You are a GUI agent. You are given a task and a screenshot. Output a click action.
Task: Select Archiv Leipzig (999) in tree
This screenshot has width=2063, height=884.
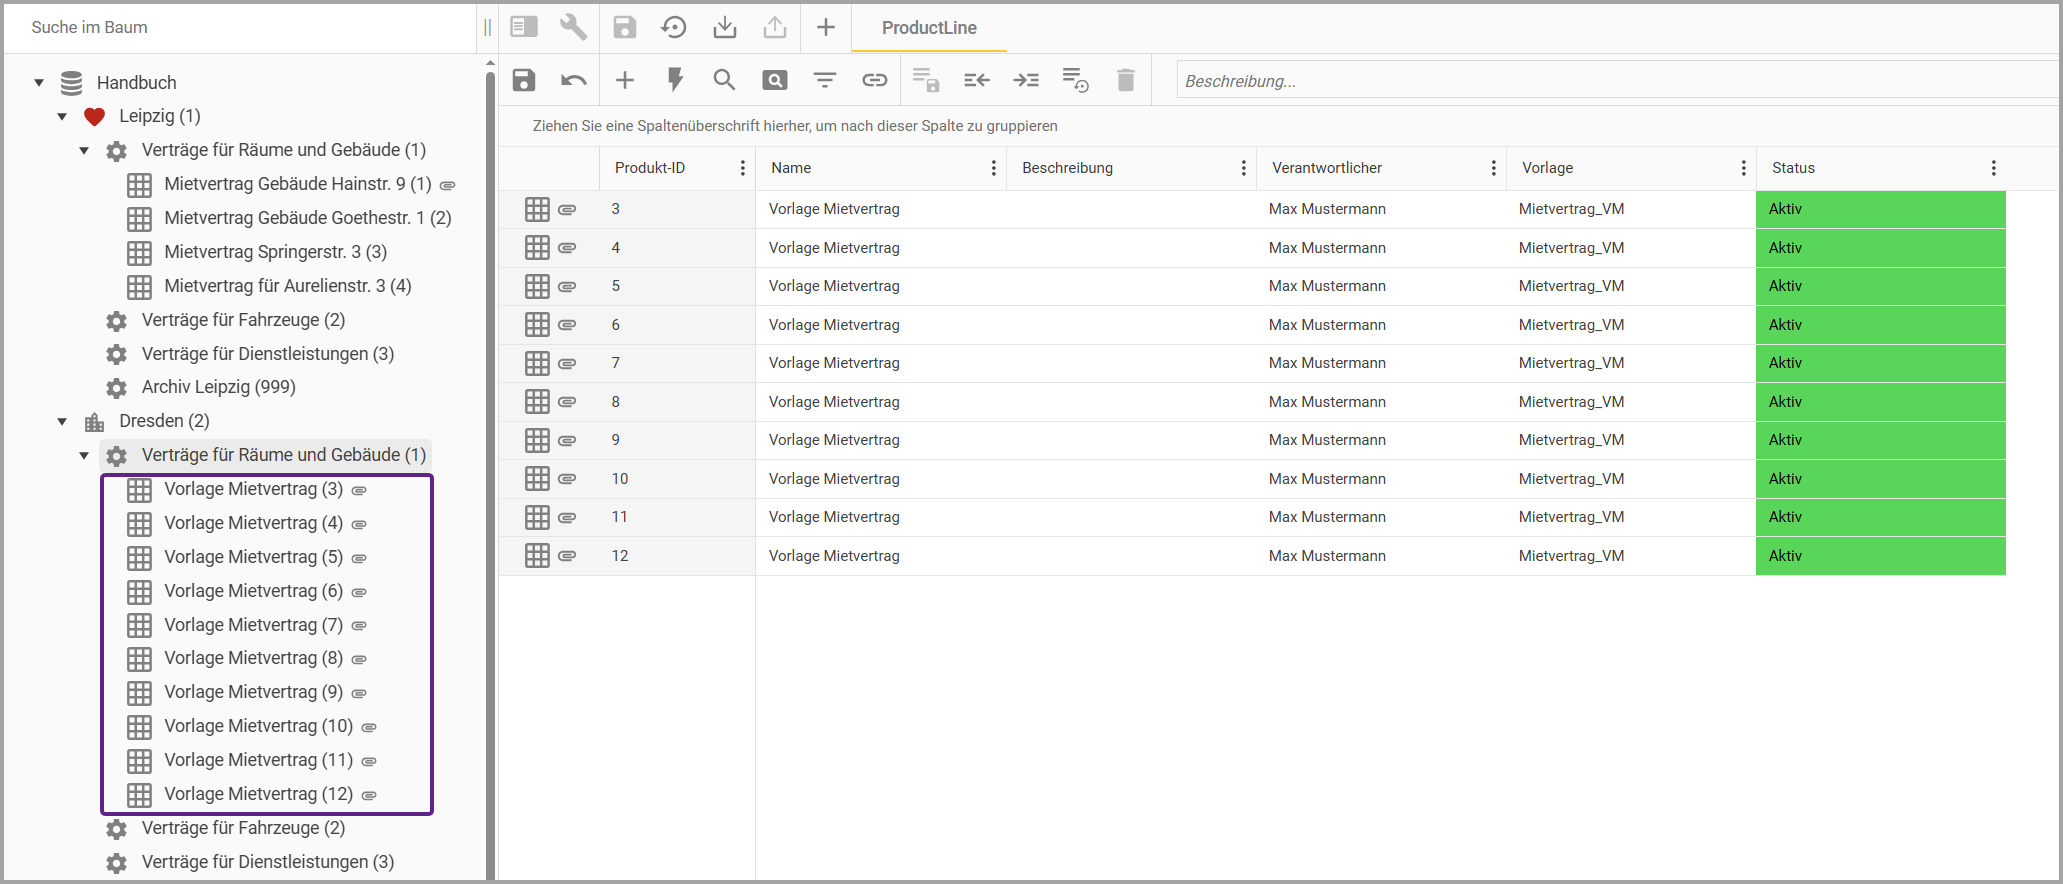point(218,387)
